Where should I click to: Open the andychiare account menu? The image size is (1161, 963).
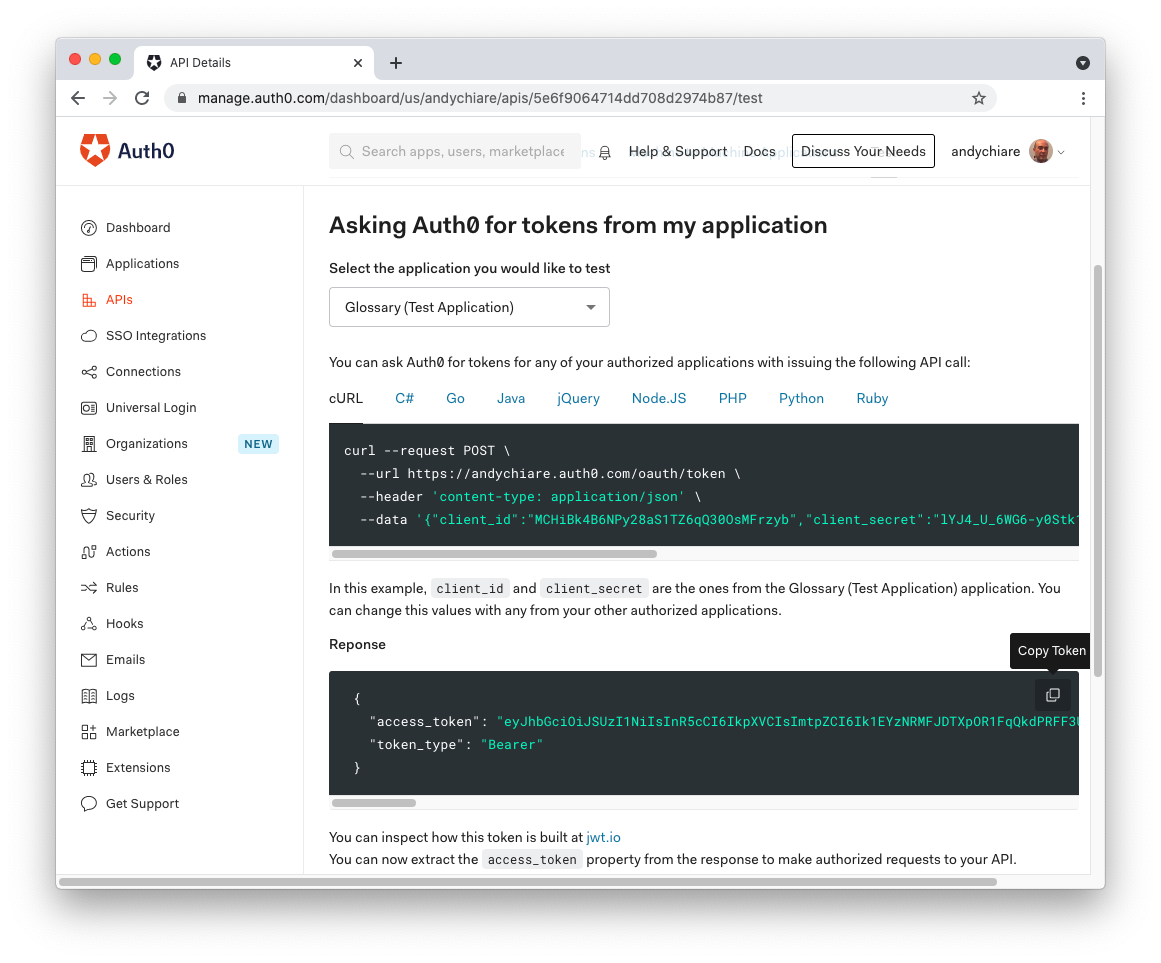click(1007, 152)
